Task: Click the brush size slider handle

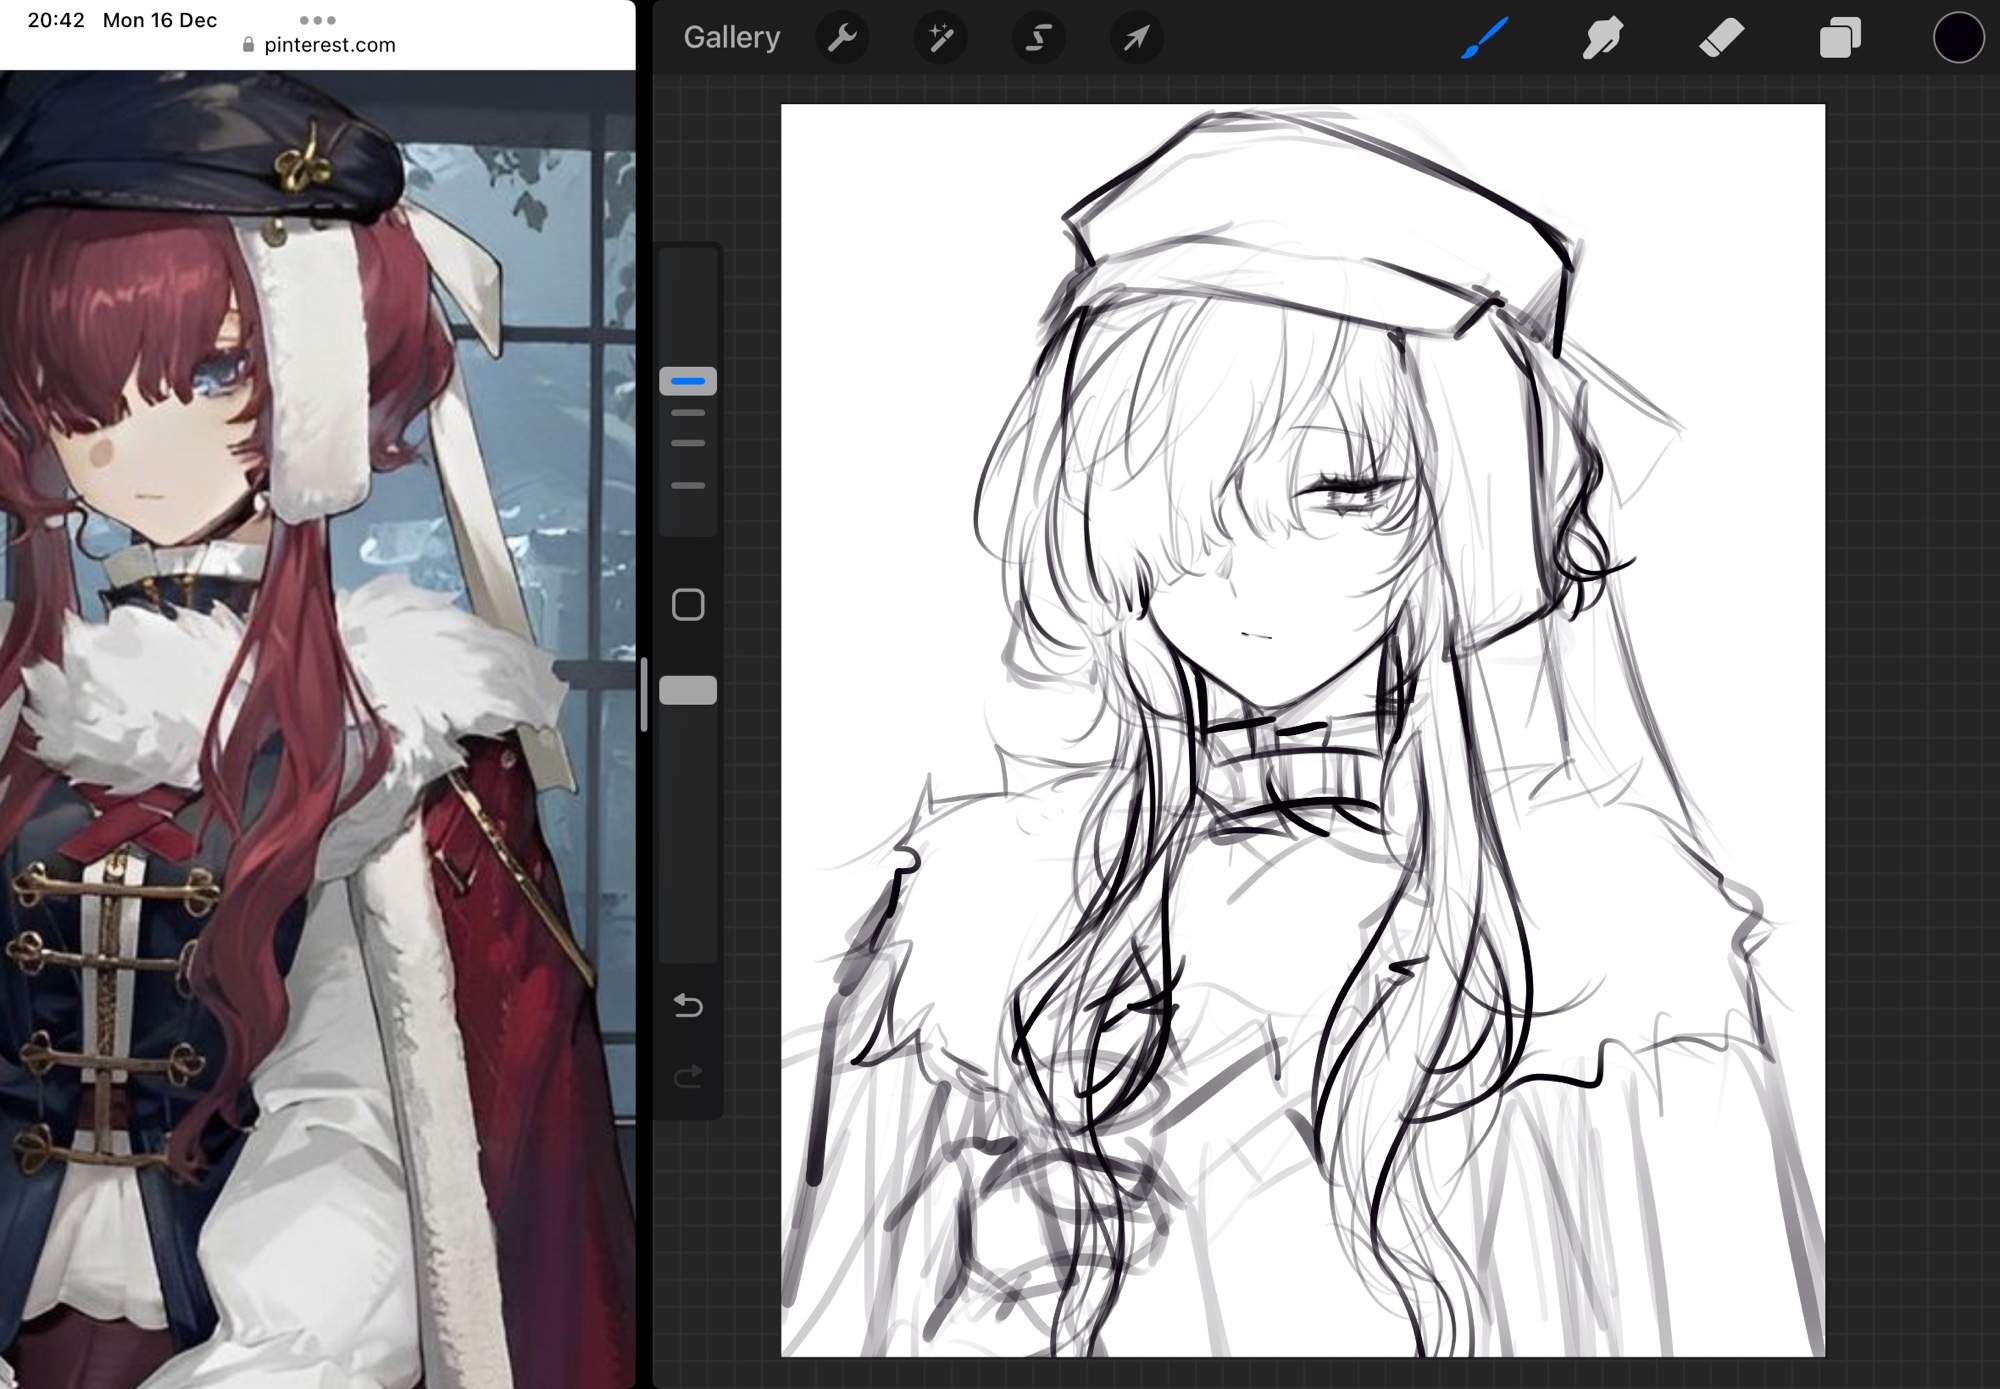Action: pos(688,381)
